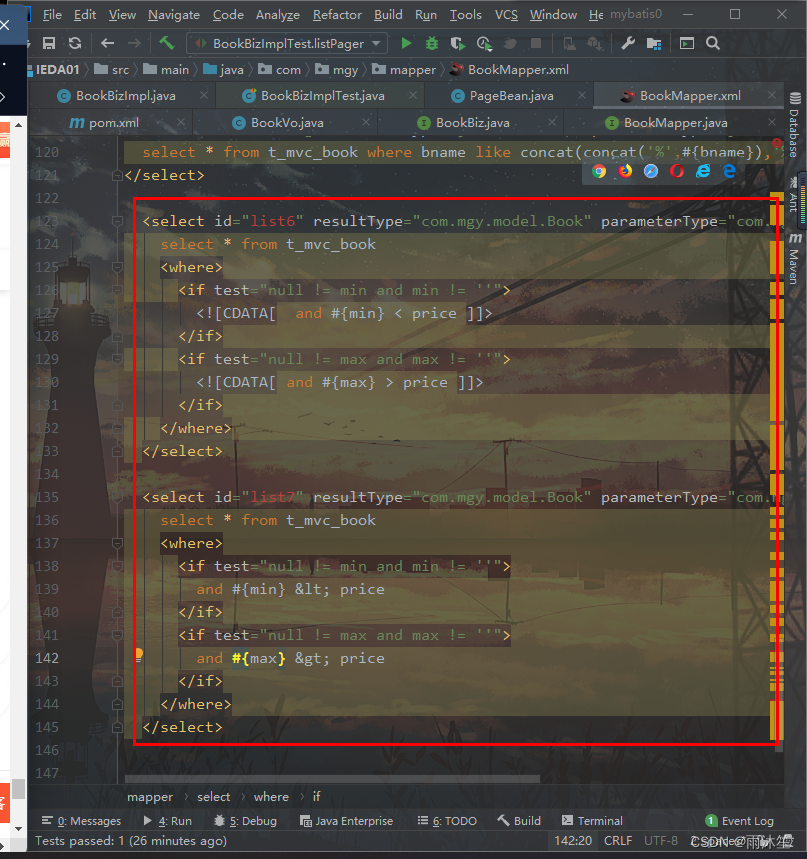Toggle fold end marker at line 145
The width and height of the screenshot is (807, 859).
[x=117, y=727]
